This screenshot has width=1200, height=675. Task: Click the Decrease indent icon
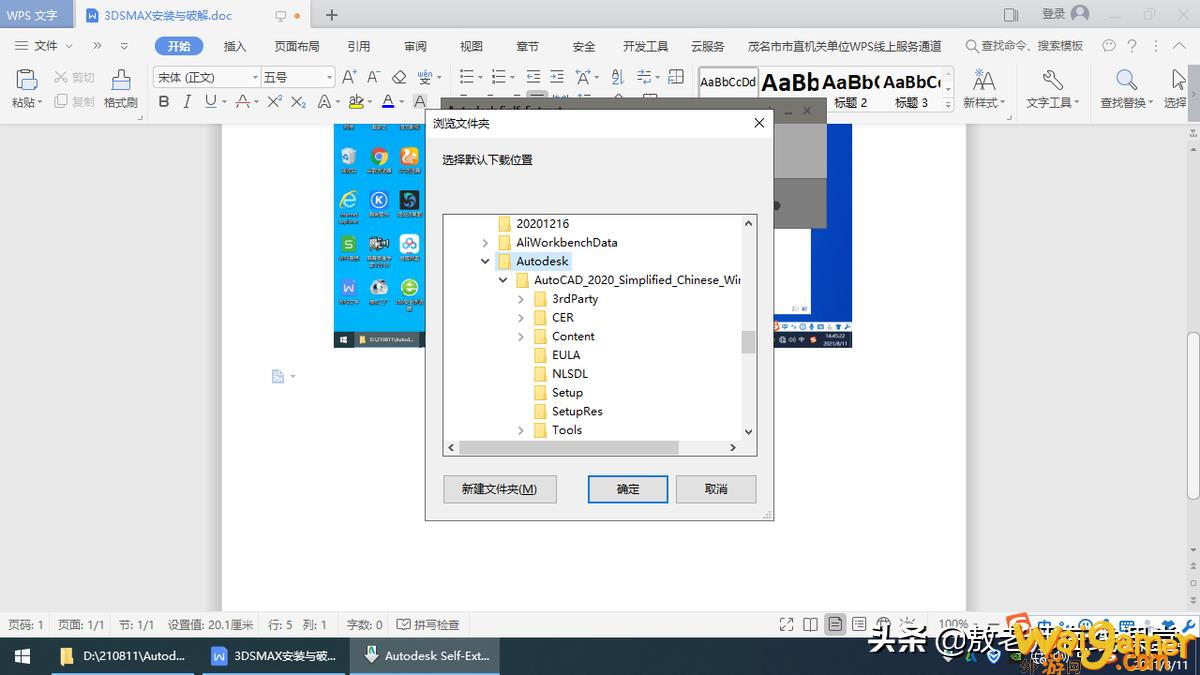point(532,77)
